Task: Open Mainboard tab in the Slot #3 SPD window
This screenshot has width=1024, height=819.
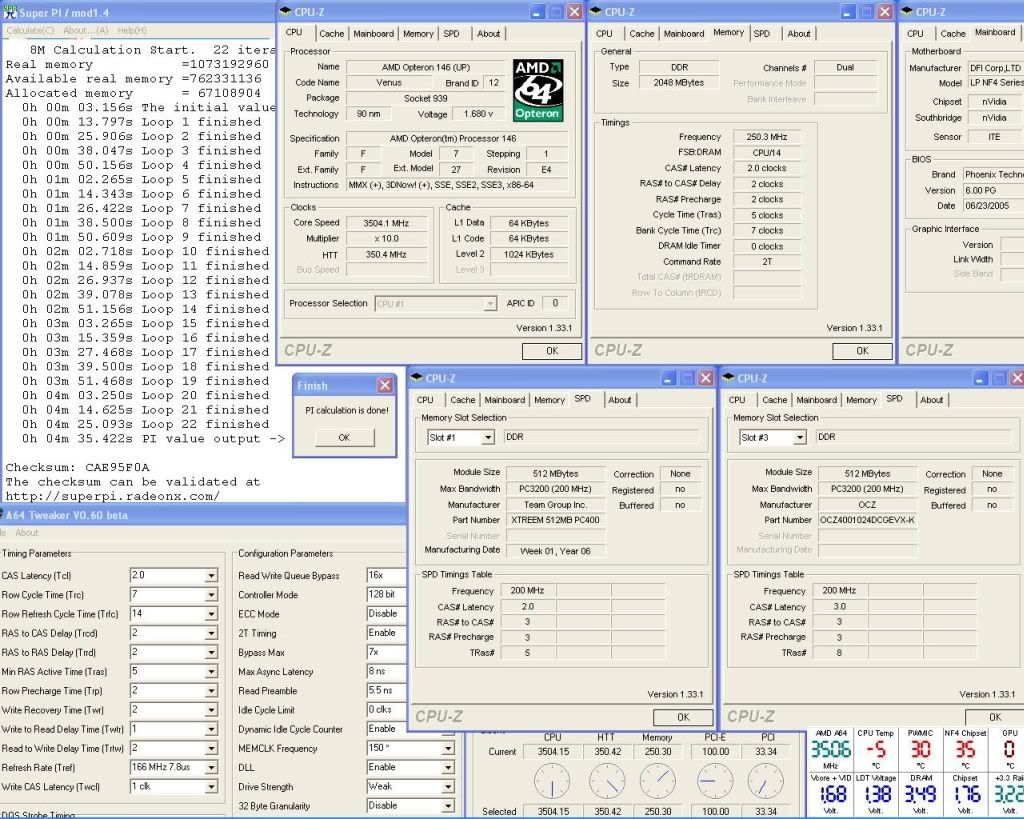Action: (816, 400)
